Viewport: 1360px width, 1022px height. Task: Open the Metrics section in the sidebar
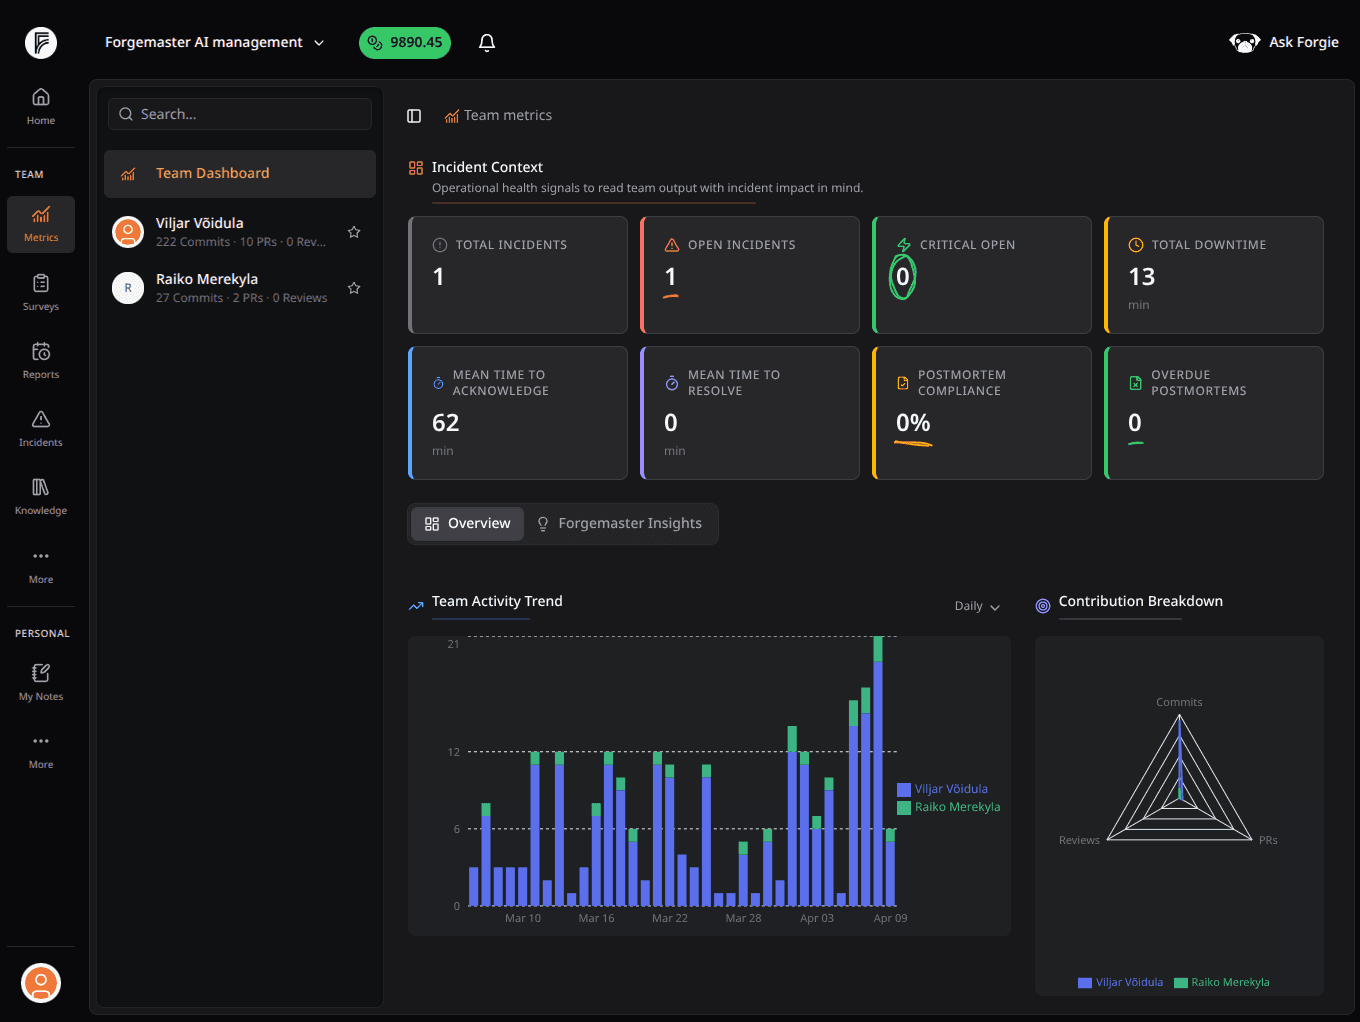coord(40,224)
